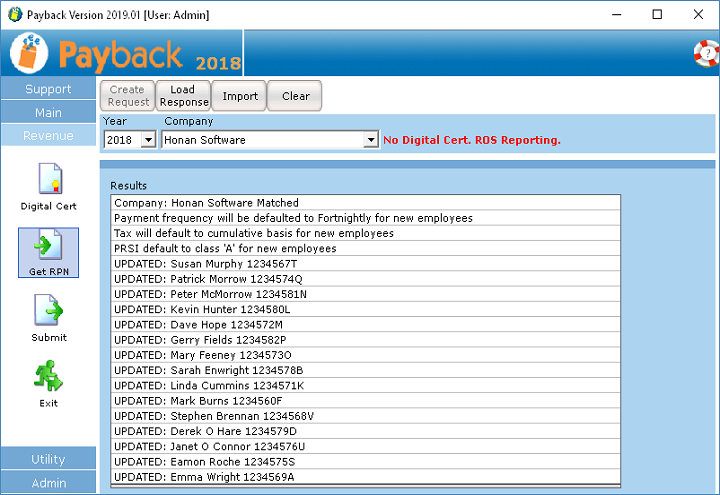Switch to the Main sidebar section
This screenshot has height=495, width=720.
point(48,113)
